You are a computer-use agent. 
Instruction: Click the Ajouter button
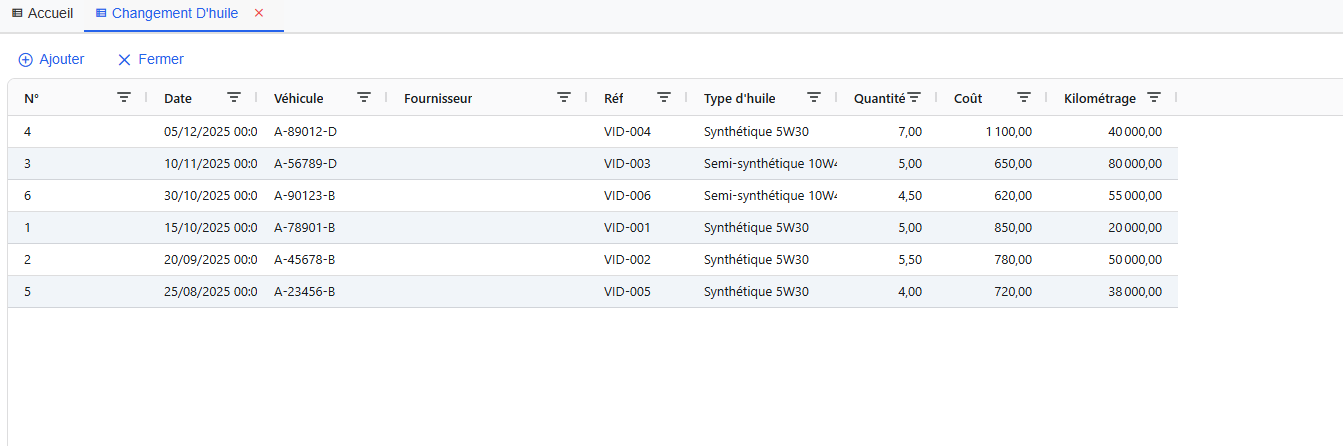click(52, 59)
